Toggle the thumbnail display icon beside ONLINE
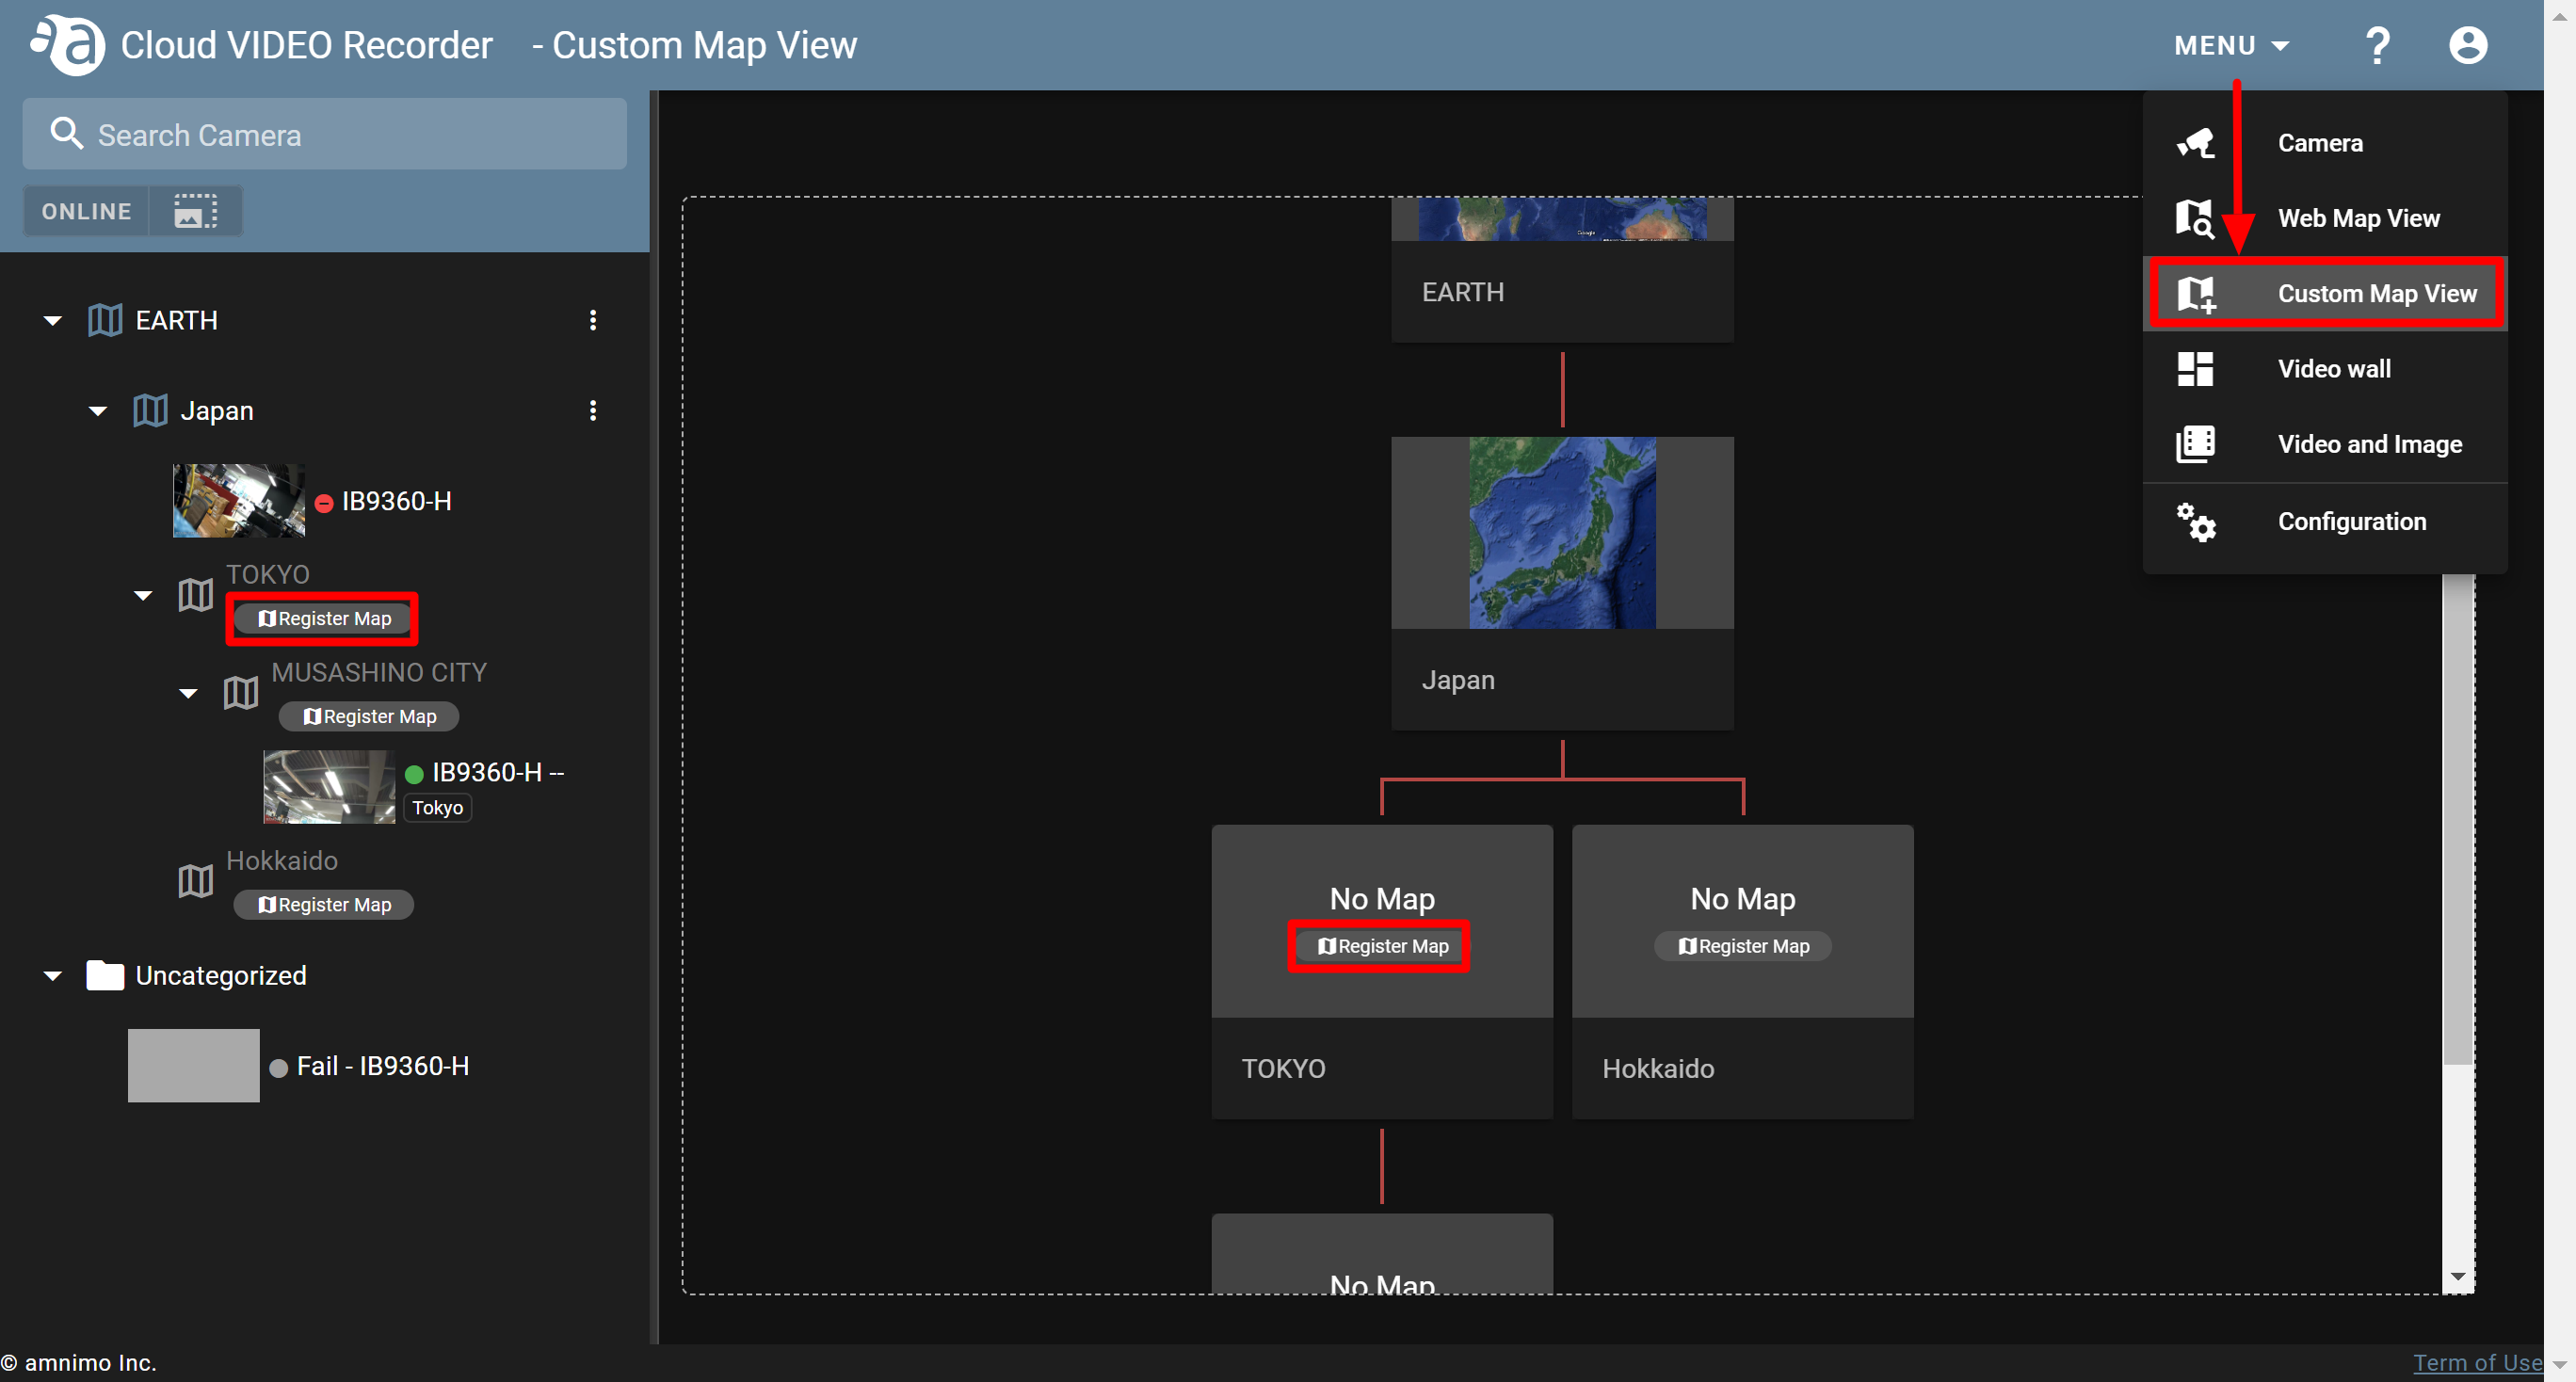2576x1382 pixels. pyautogui.click(x=195, y=211)
